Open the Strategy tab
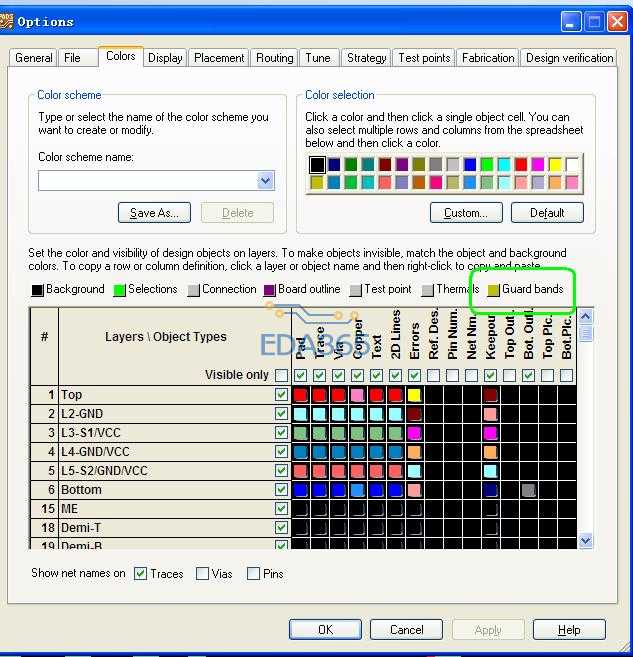The width and height of the screenshot is (633, 657). 366,58
